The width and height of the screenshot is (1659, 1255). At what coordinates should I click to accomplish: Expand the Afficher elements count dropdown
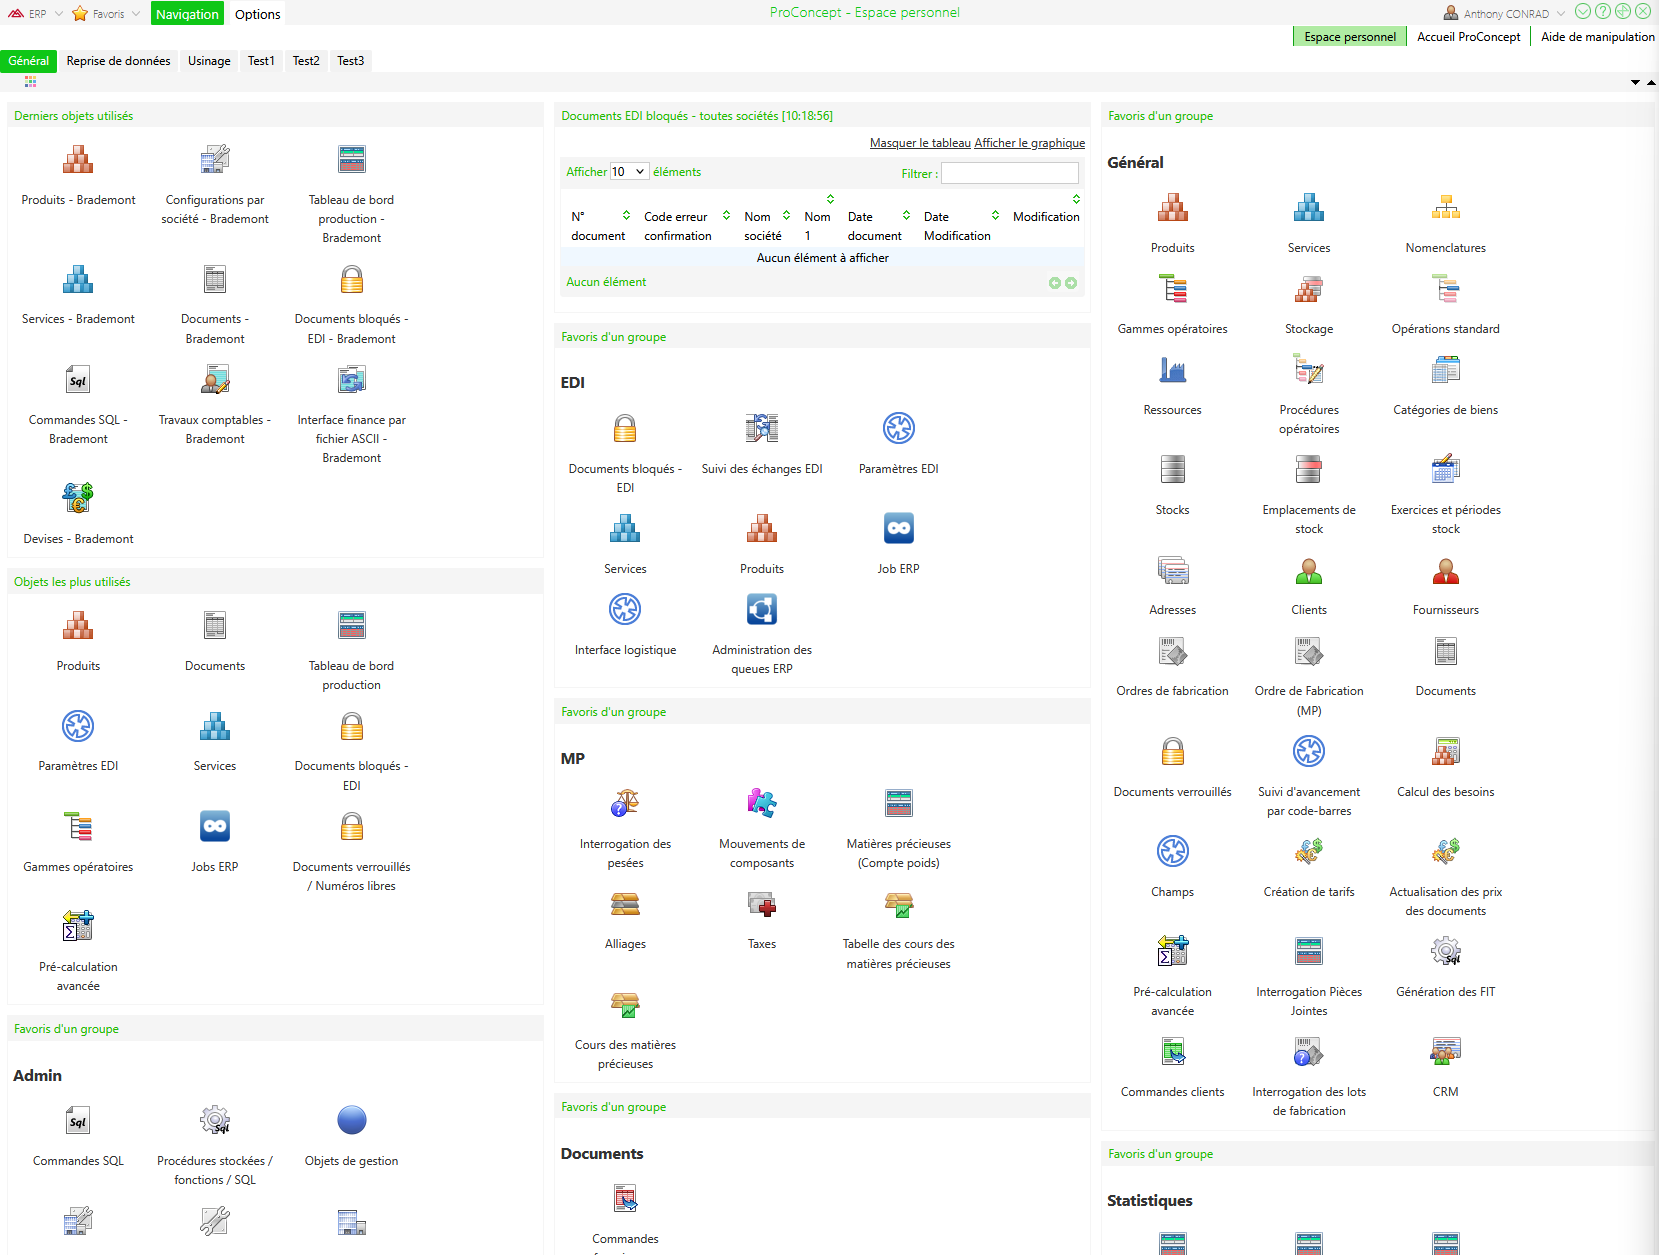tap(630, 172)
